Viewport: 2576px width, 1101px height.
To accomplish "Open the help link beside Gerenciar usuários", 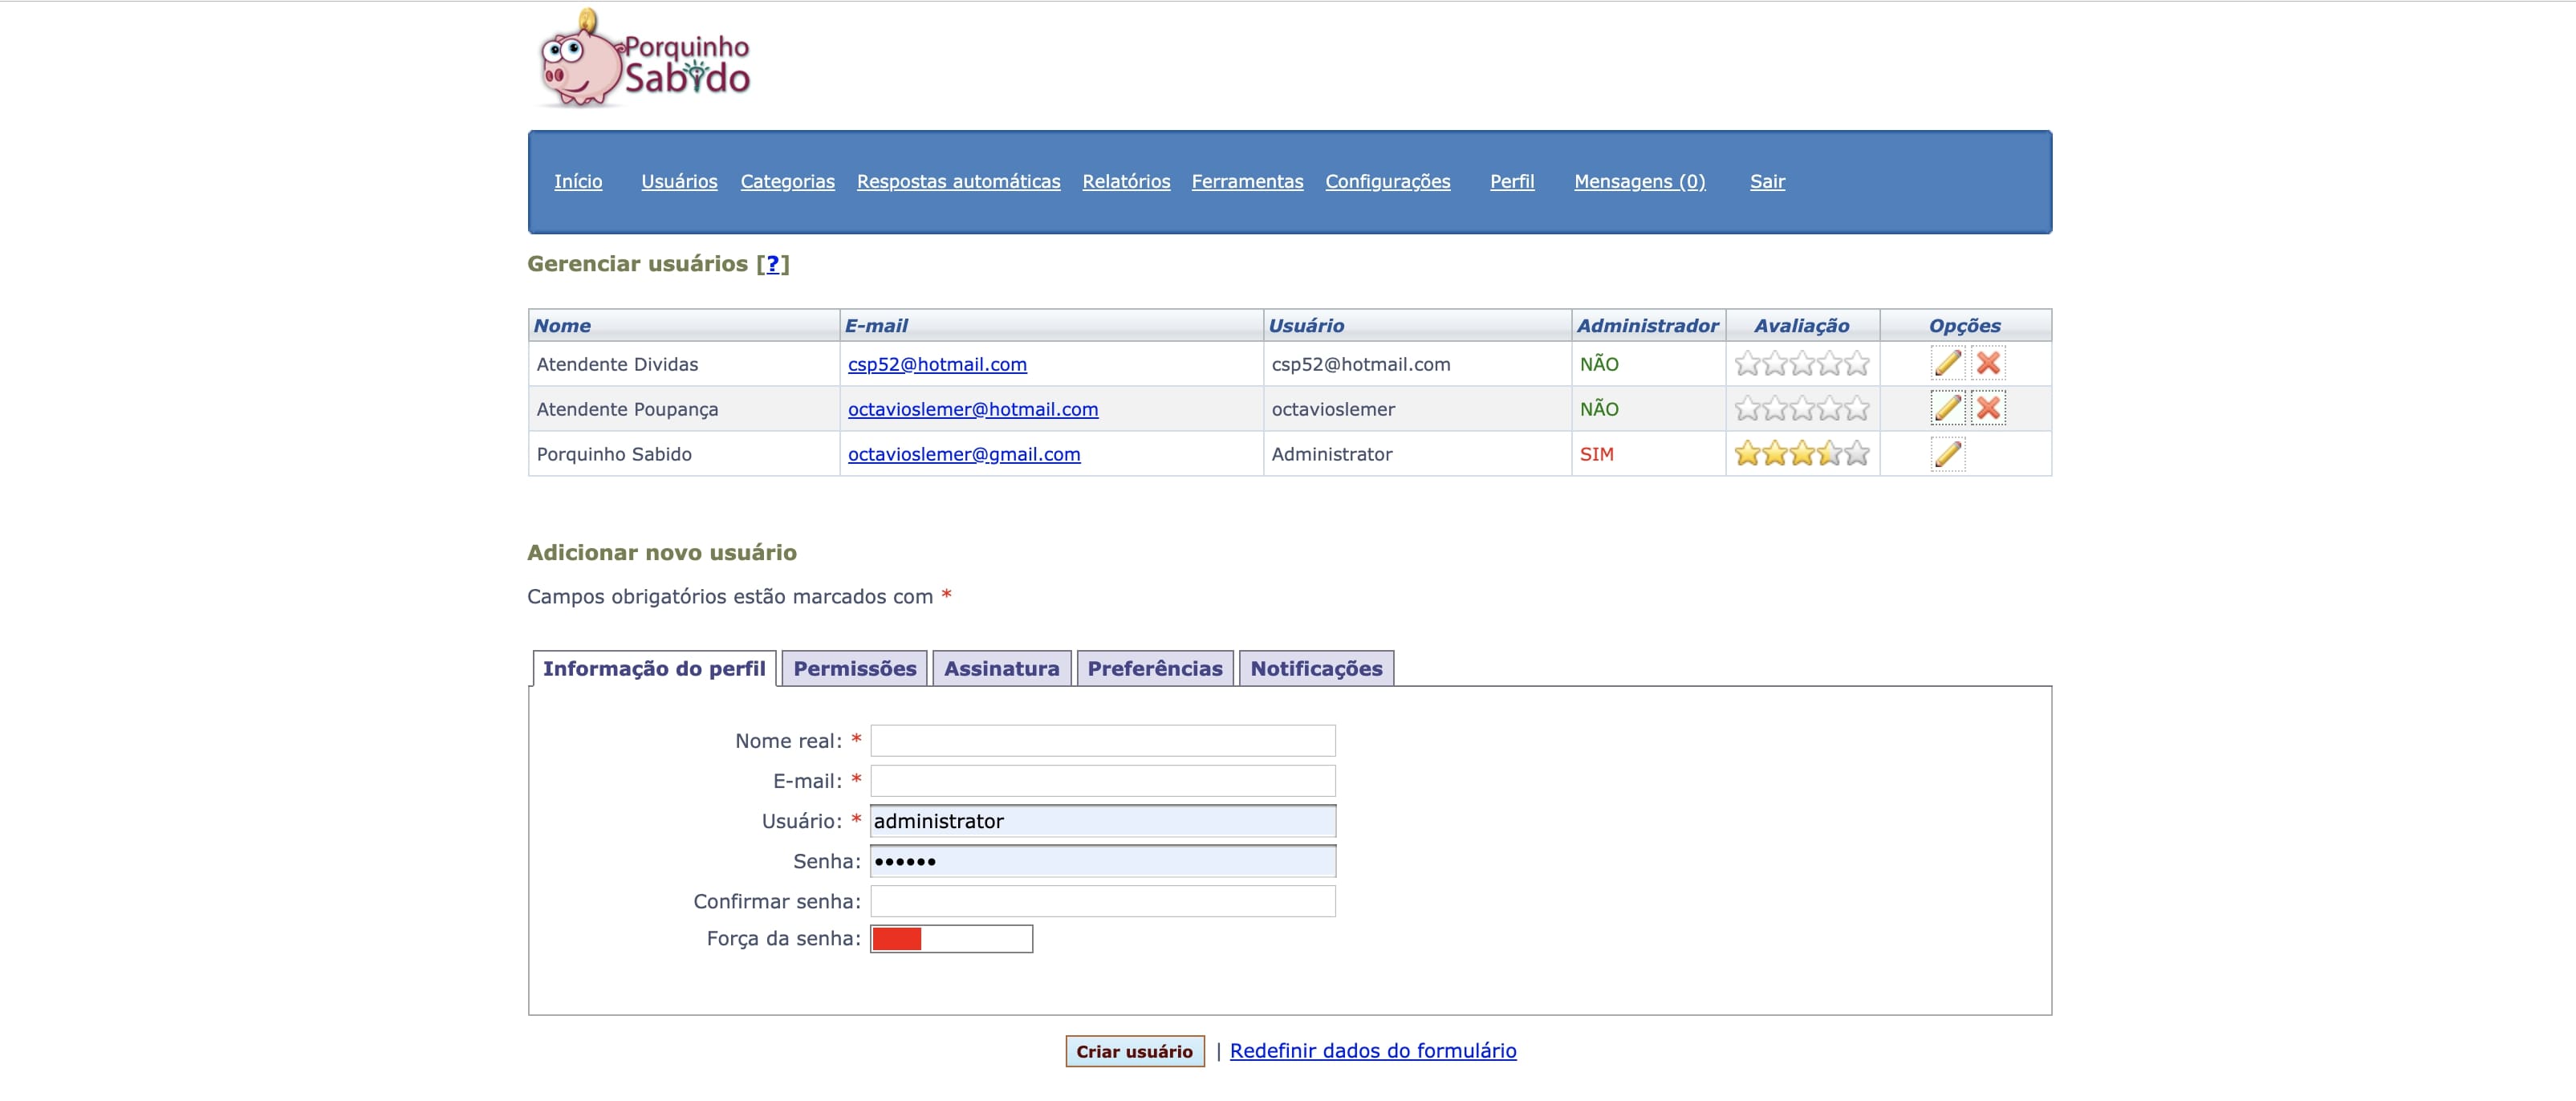I will tap(772, 264).
